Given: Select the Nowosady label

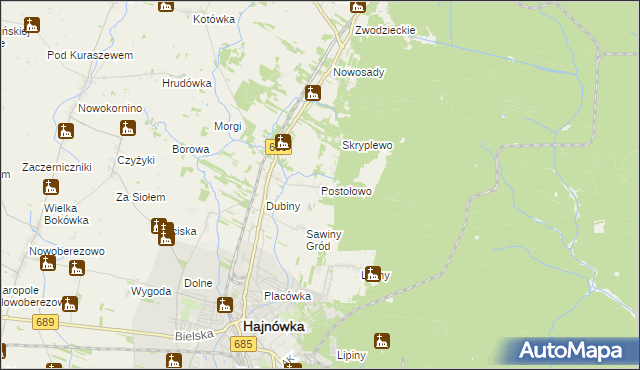Looking at the screenshot, I should (x=359, y=72).
